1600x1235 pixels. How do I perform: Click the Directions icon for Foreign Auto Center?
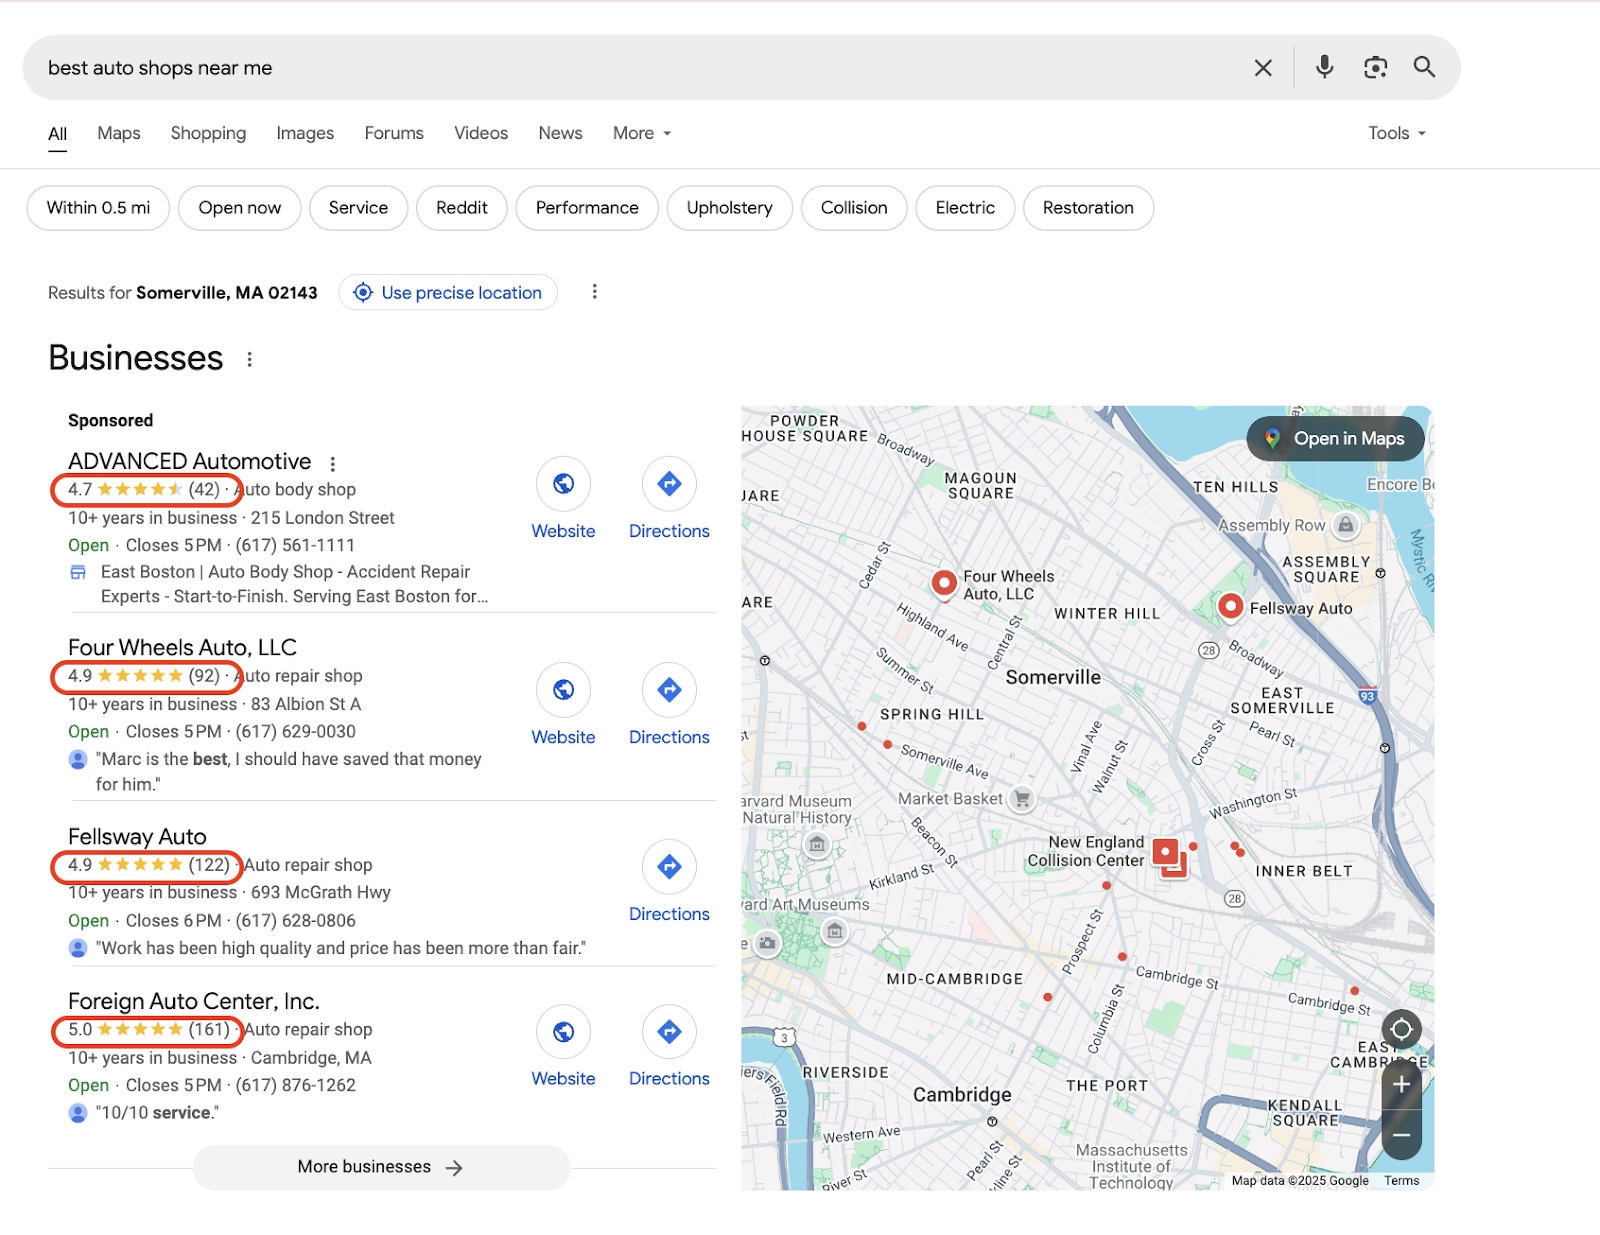(669, 1032)
